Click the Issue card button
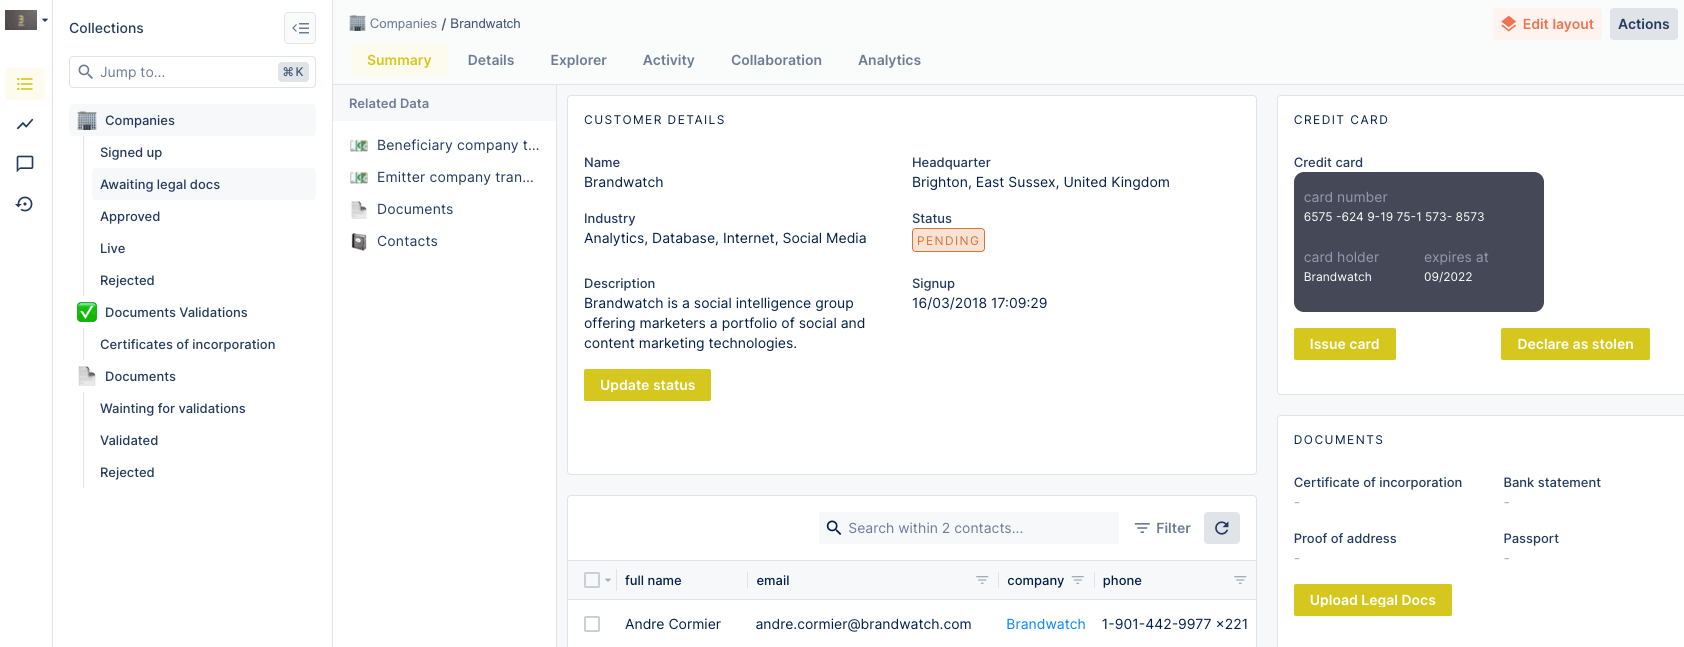The width and height of the screenshot is (1684, 647). [x=1344, y=344]
